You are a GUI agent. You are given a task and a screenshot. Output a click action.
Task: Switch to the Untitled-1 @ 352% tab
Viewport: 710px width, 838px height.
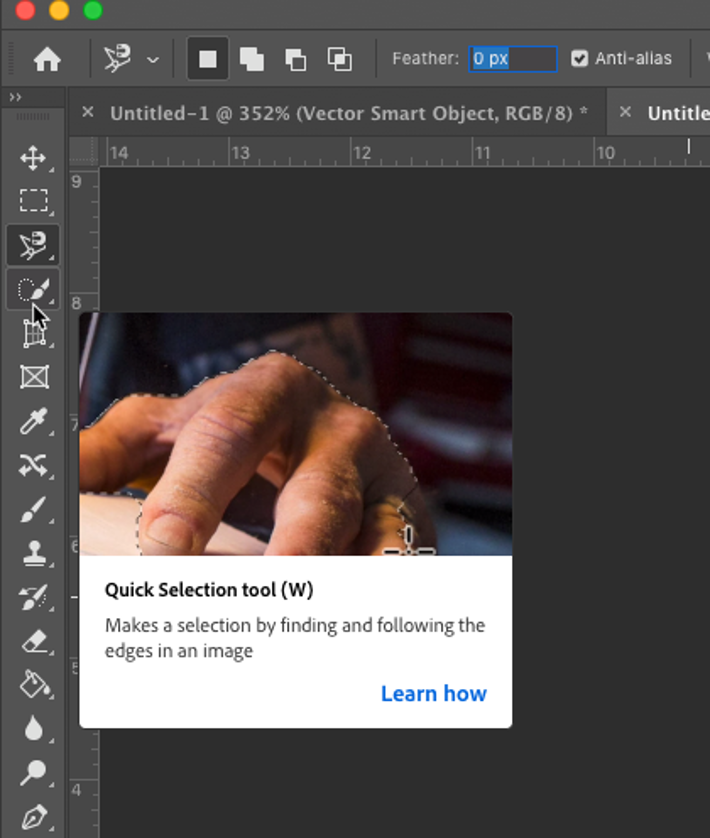(348, 113)
